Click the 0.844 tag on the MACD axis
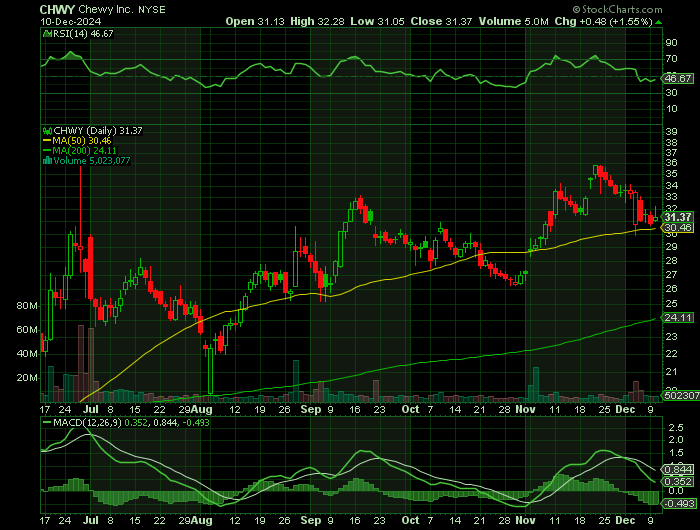The image size is (700, 530). 679,470
